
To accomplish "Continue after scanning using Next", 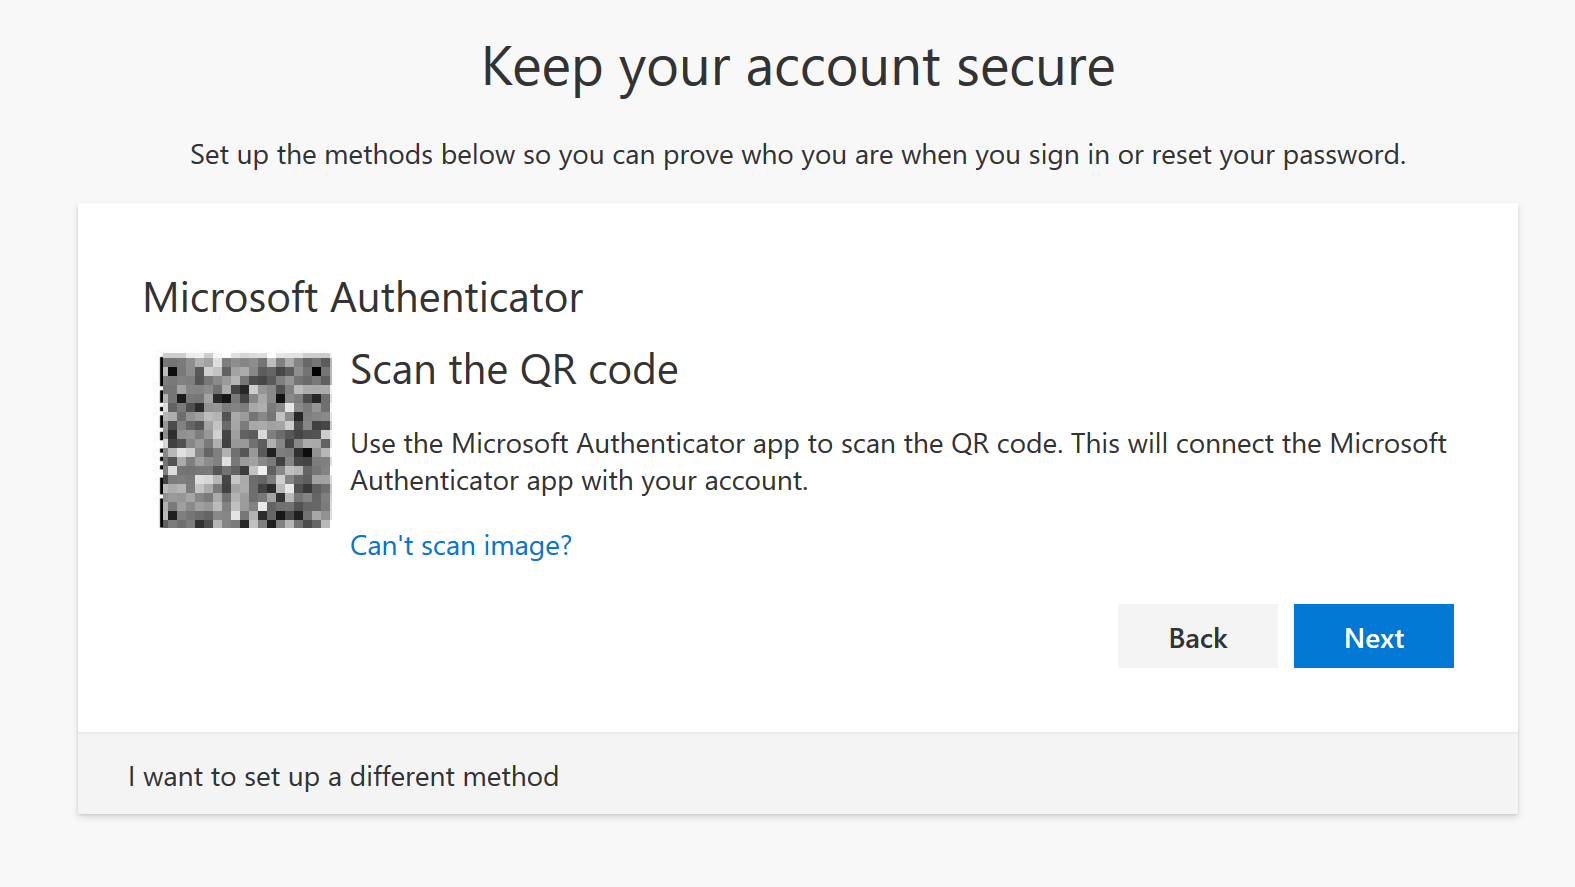I will pos(1373,636).
